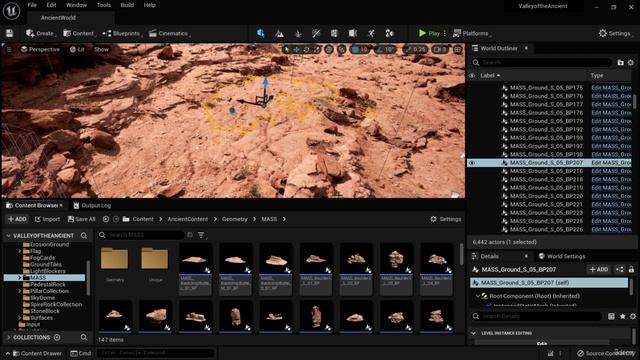Click the content browser history forward icon

click(x=116, y=219)
